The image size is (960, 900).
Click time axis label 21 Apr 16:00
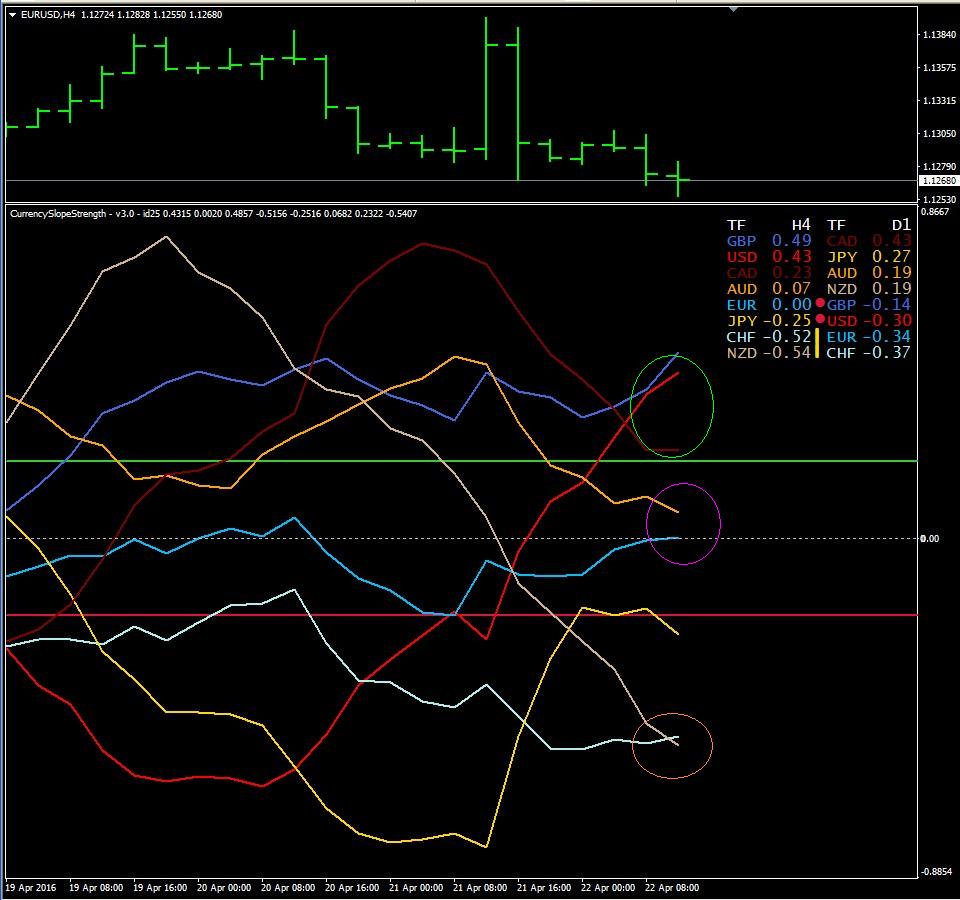pyautogui.click(x=544, y=888)
